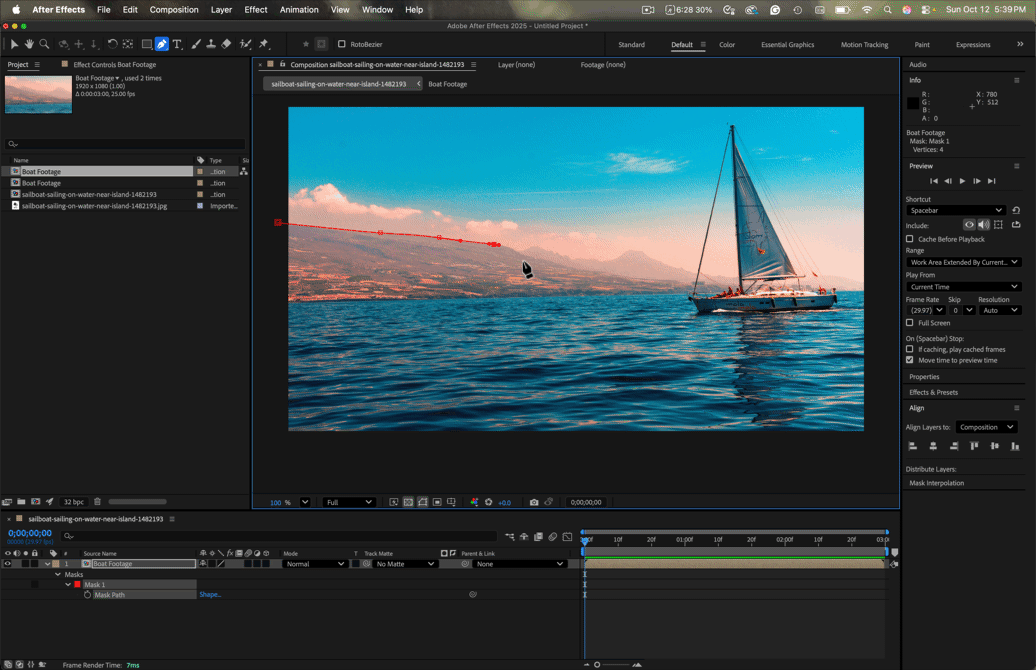Viewport: 1036px width, 670px height.
Task: Click the Project panel search field
Action: tap(126, 144)
